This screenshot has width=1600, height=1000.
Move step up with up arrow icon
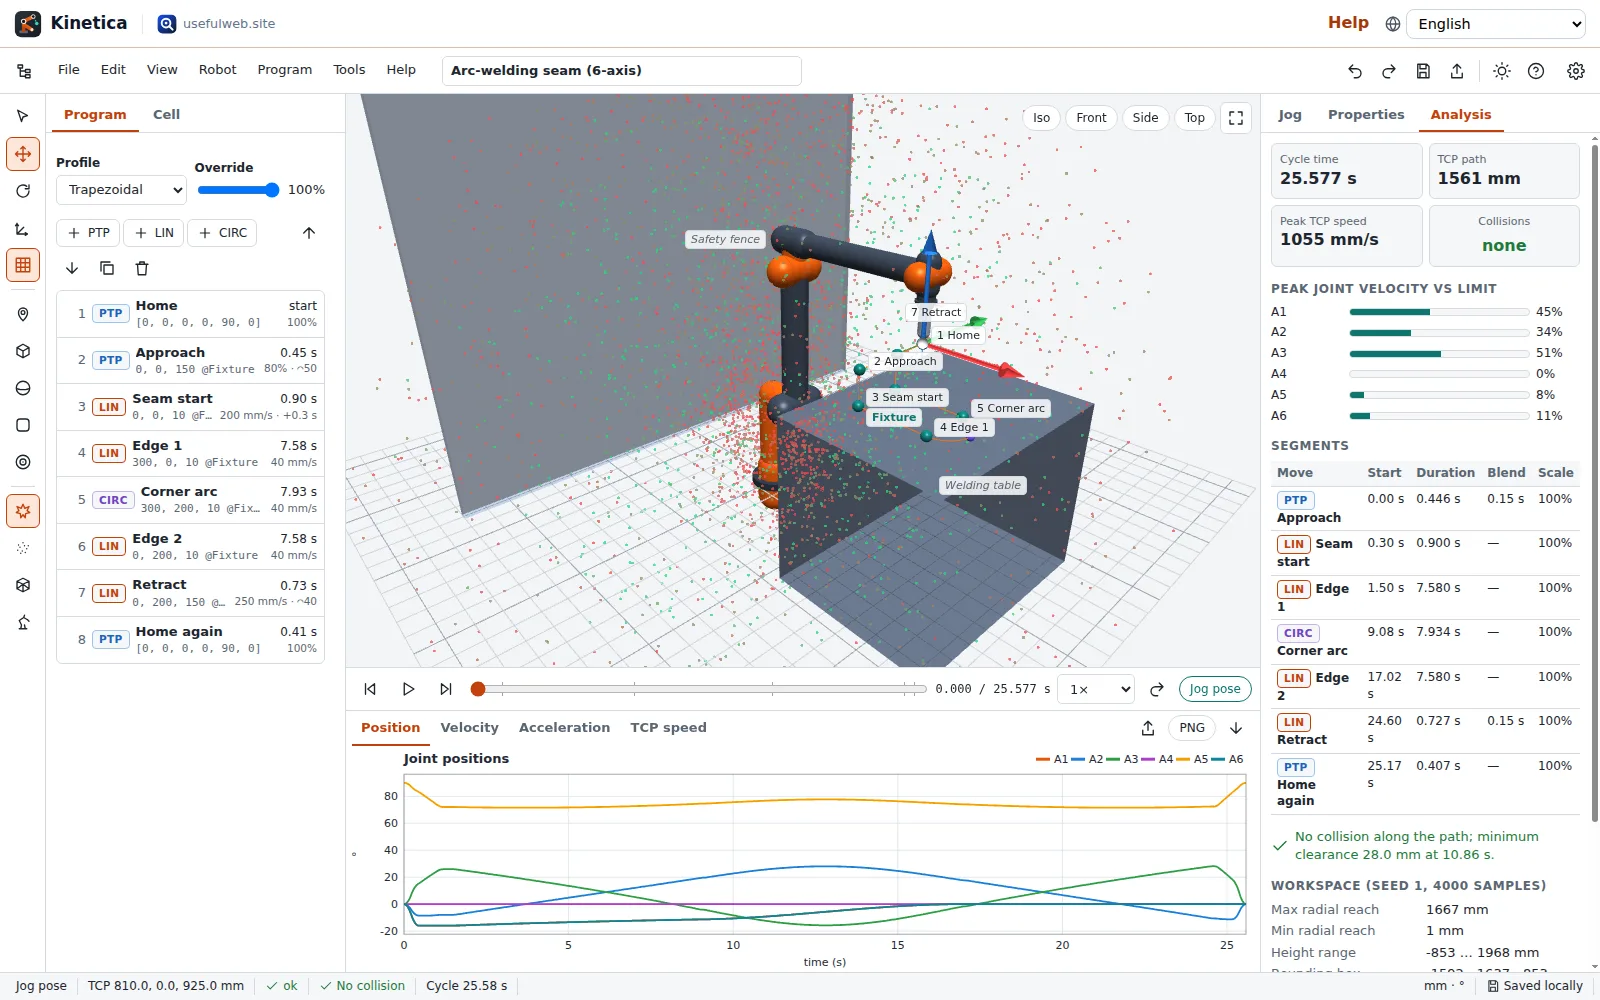click(309, 233)
